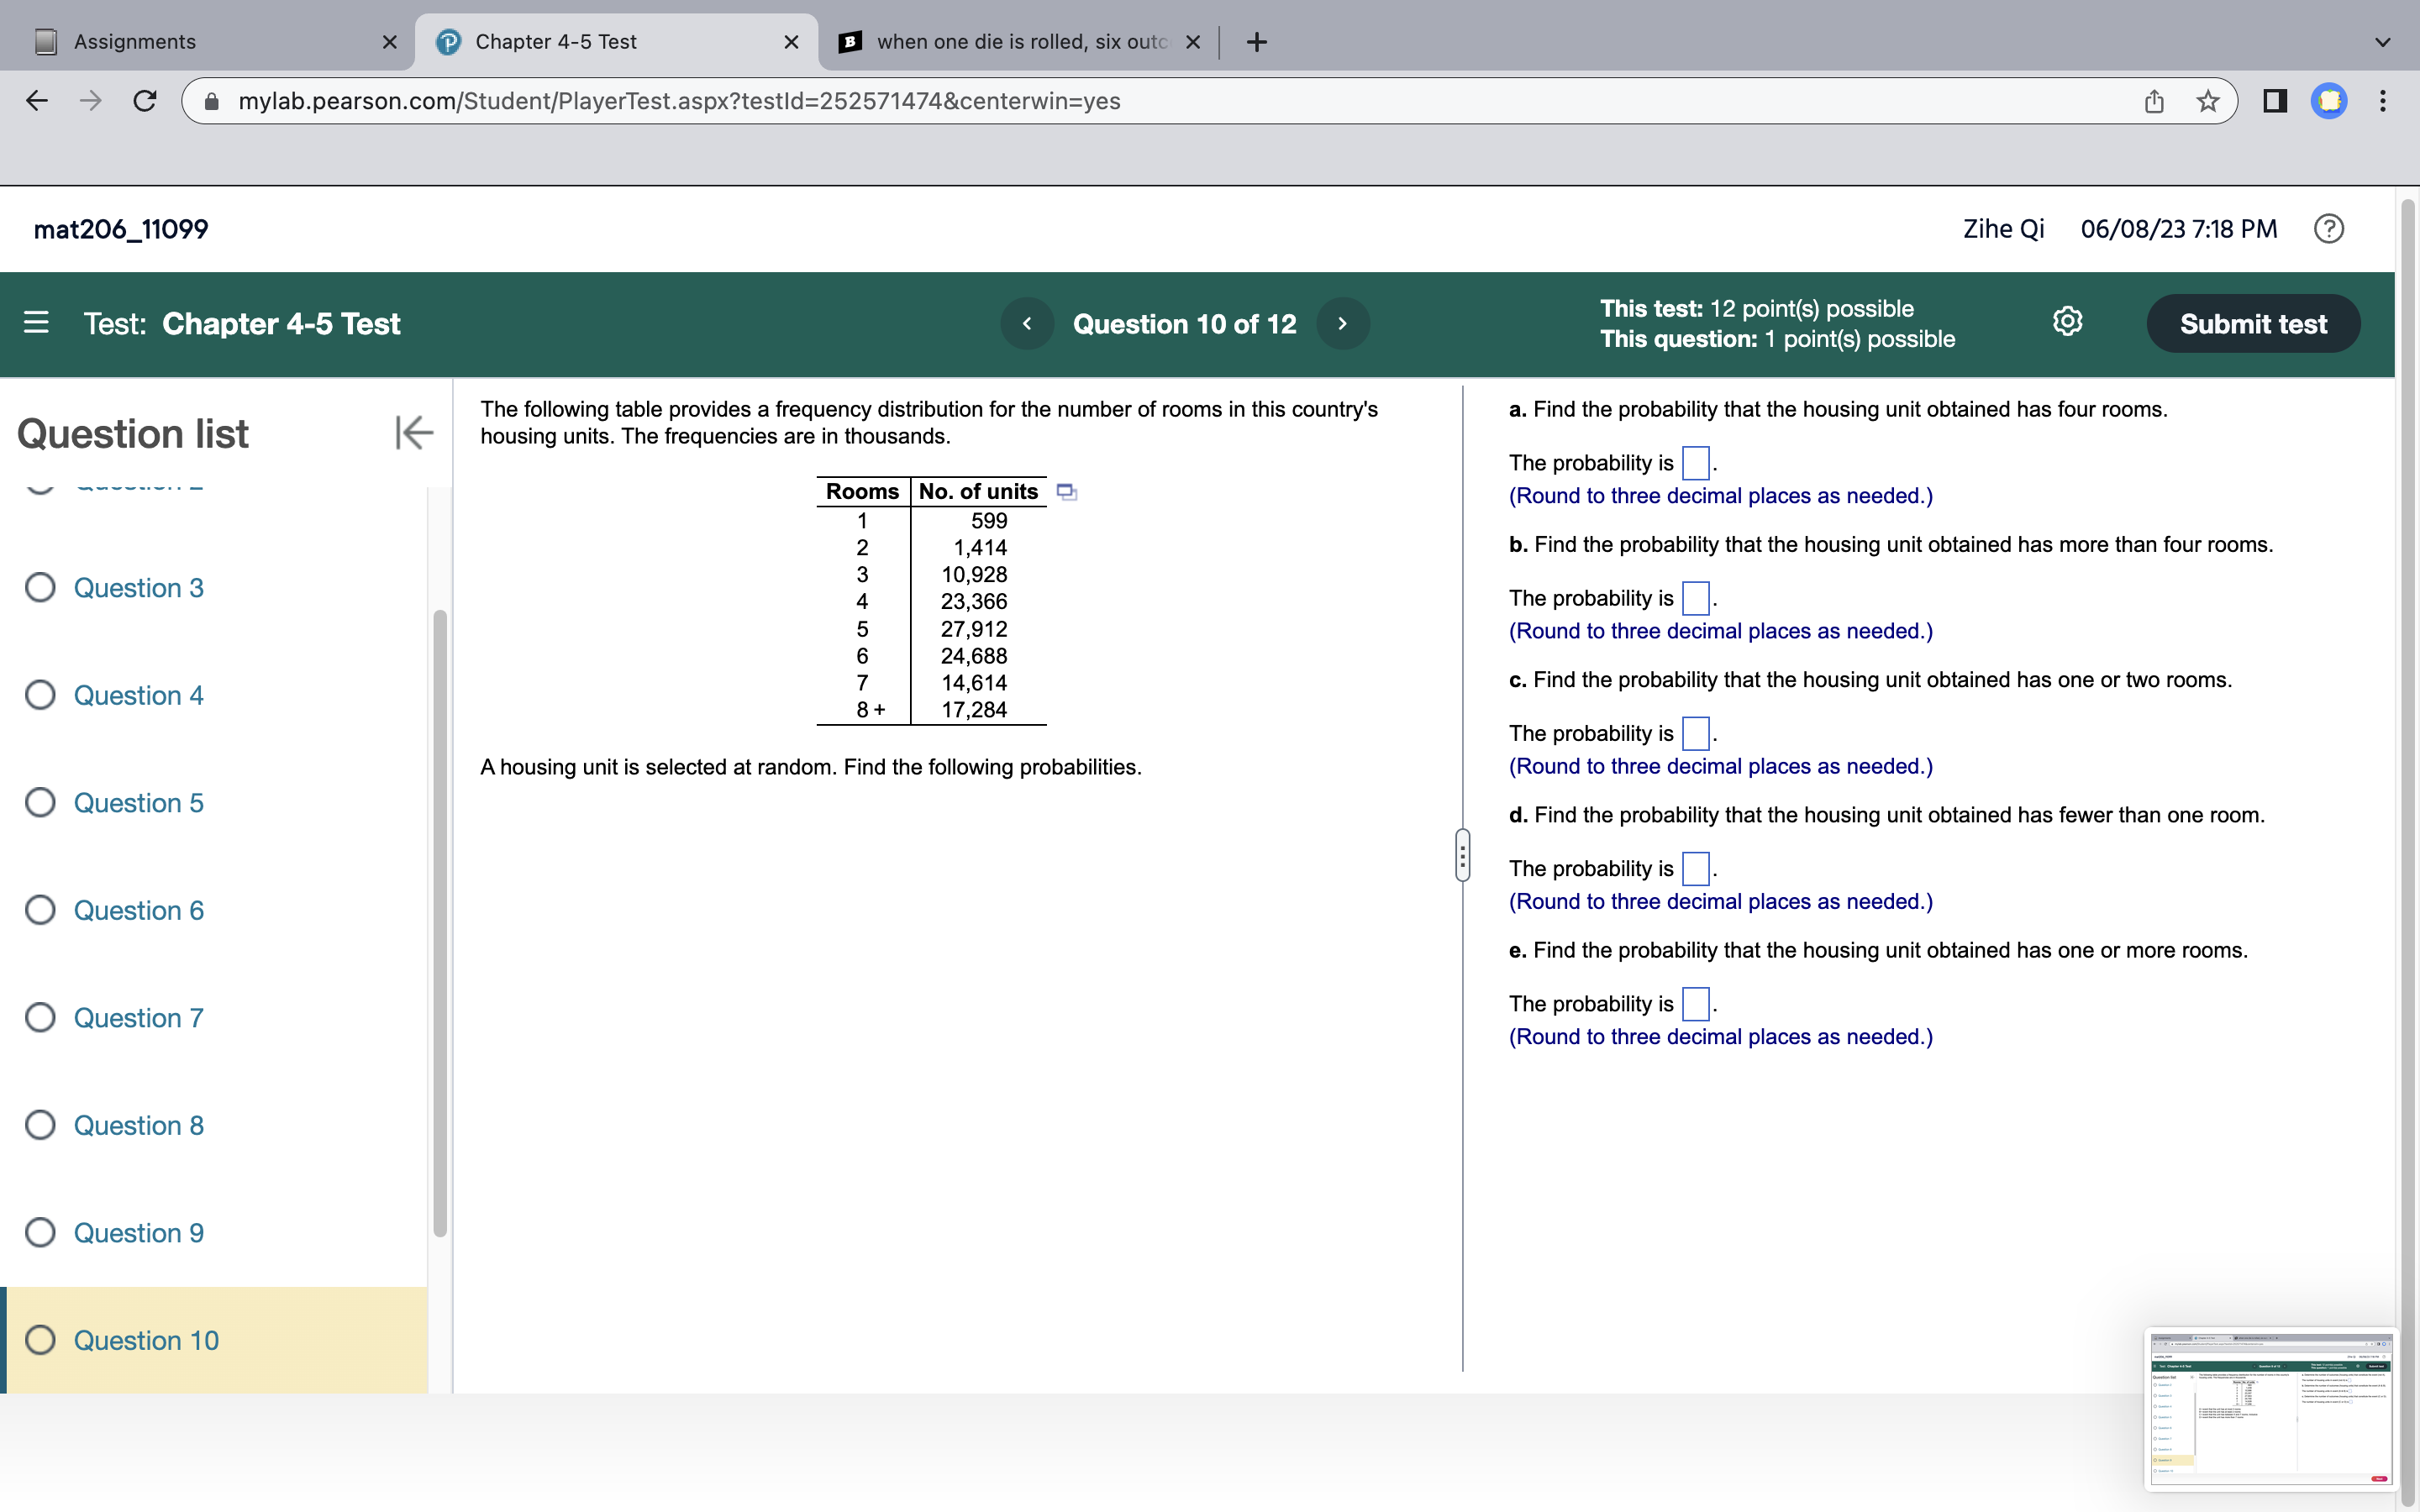Open the hamburger menu beside Test title
Image resolution: width=2420 pixels, height=1512 pixels.
pos(36,323)
